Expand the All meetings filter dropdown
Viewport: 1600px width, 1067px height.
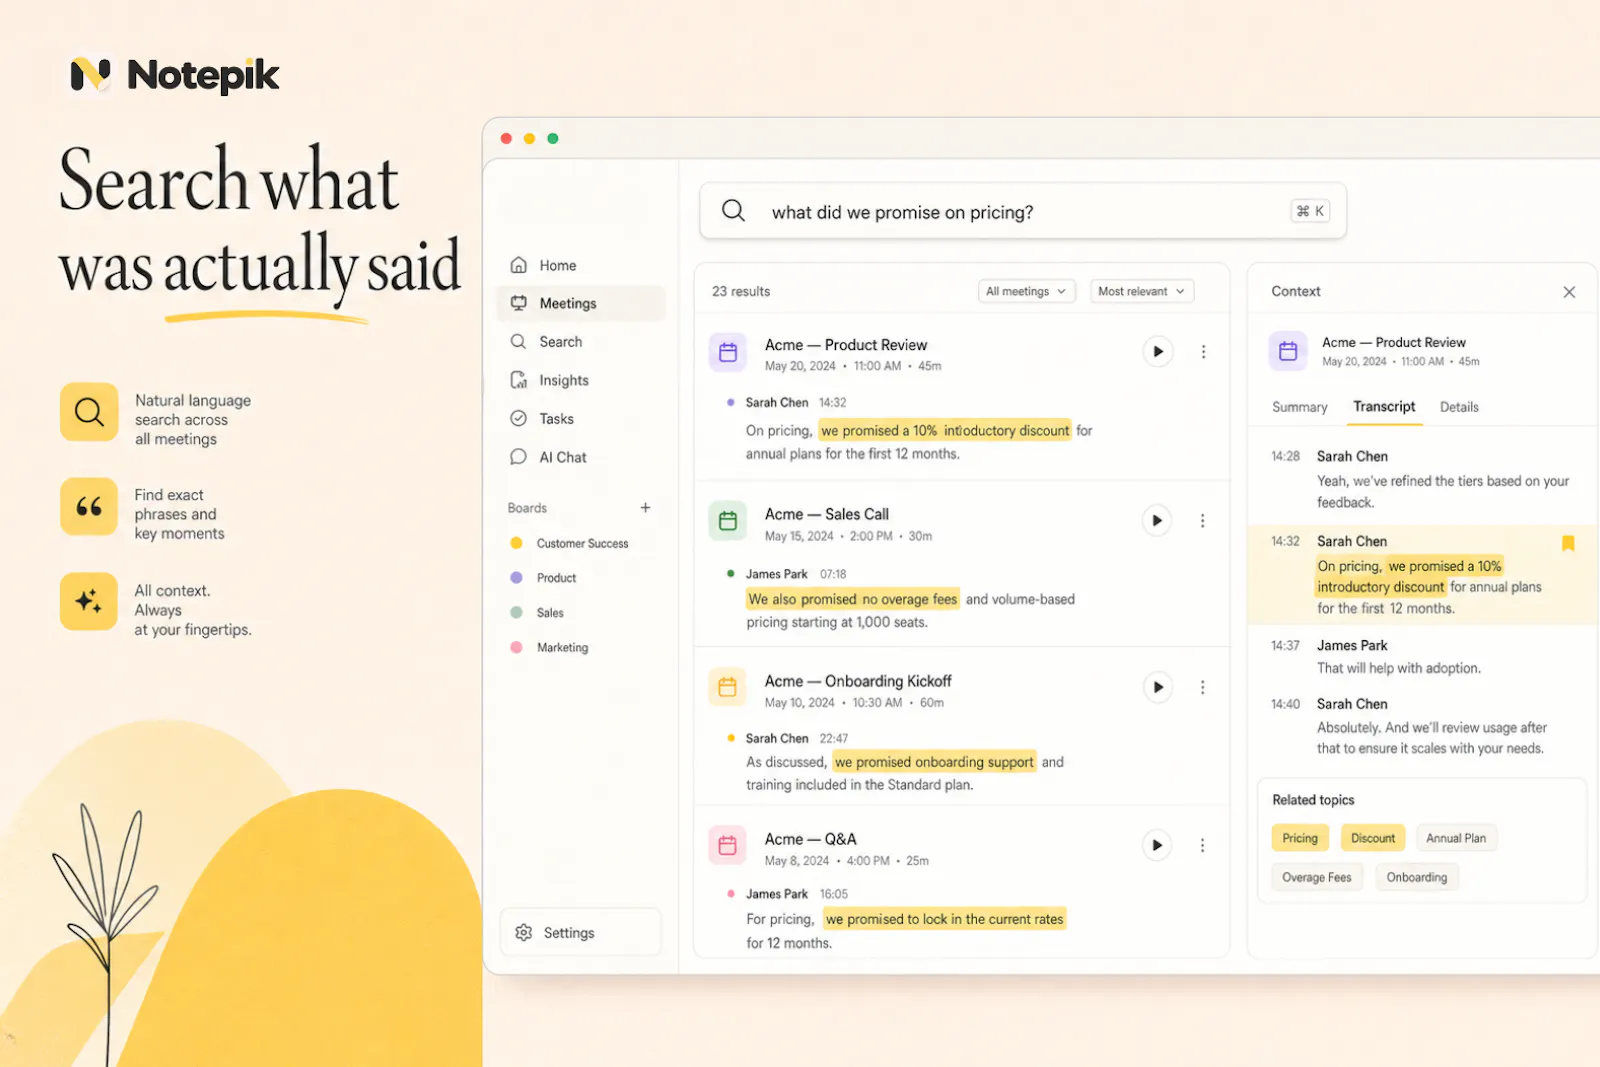(1027, 291)
